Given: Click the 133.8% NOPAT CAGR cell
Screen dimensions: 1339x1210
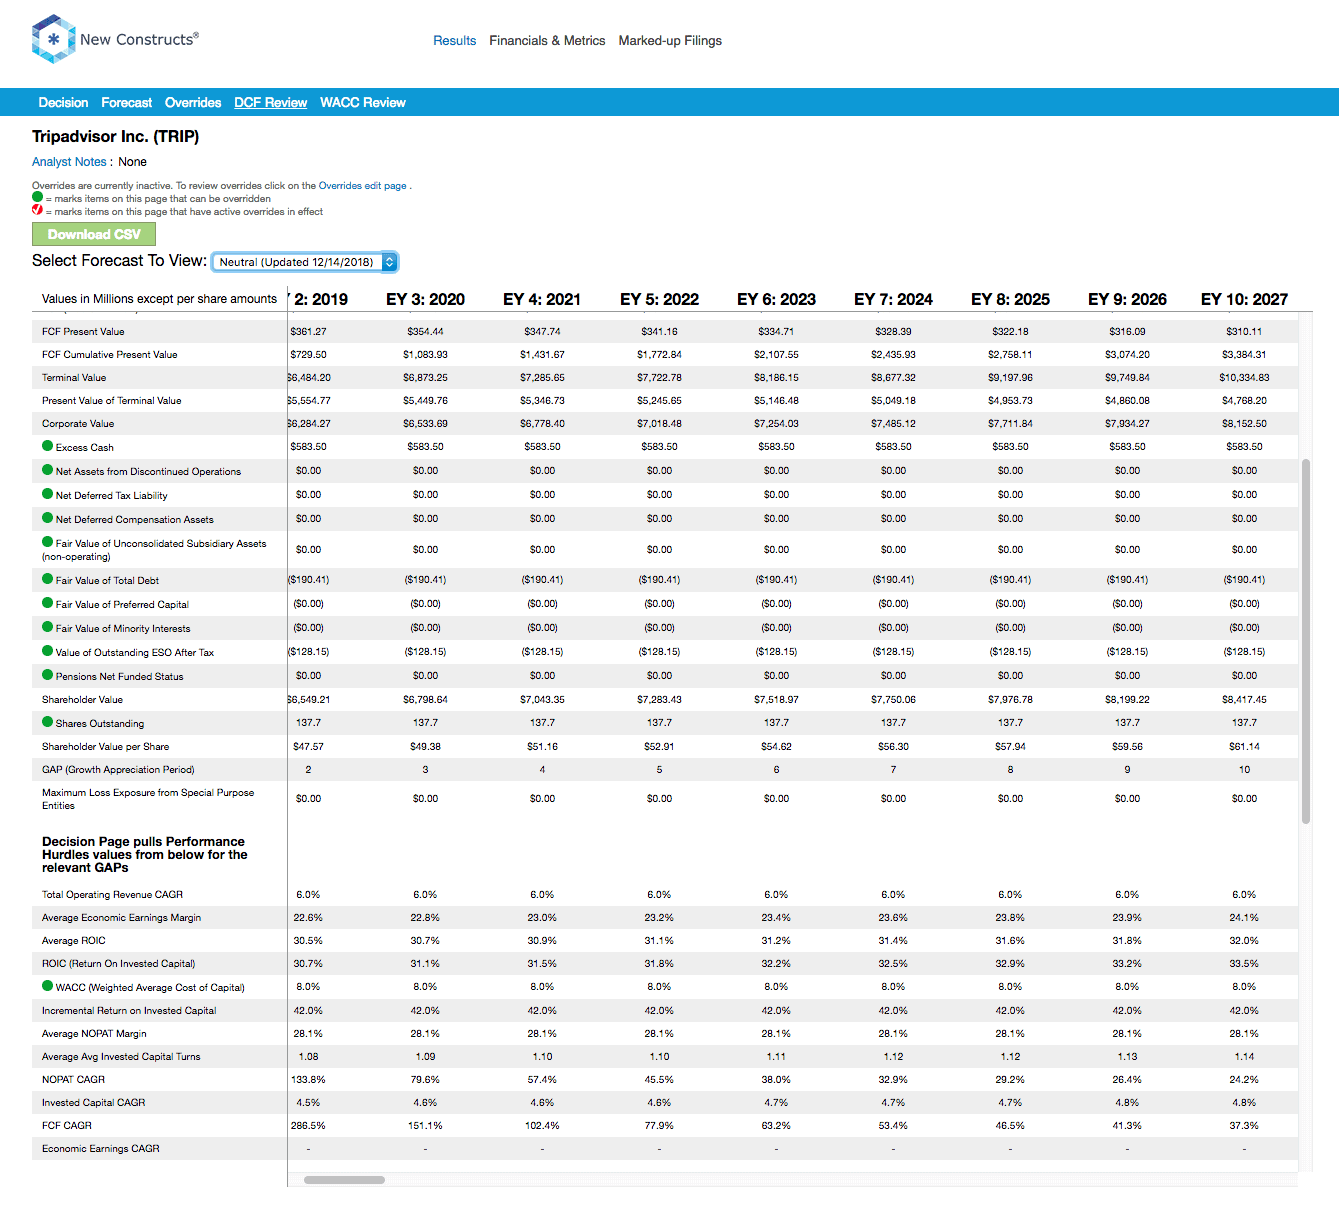Looking at the screenshot, I should pos(308,1080).
